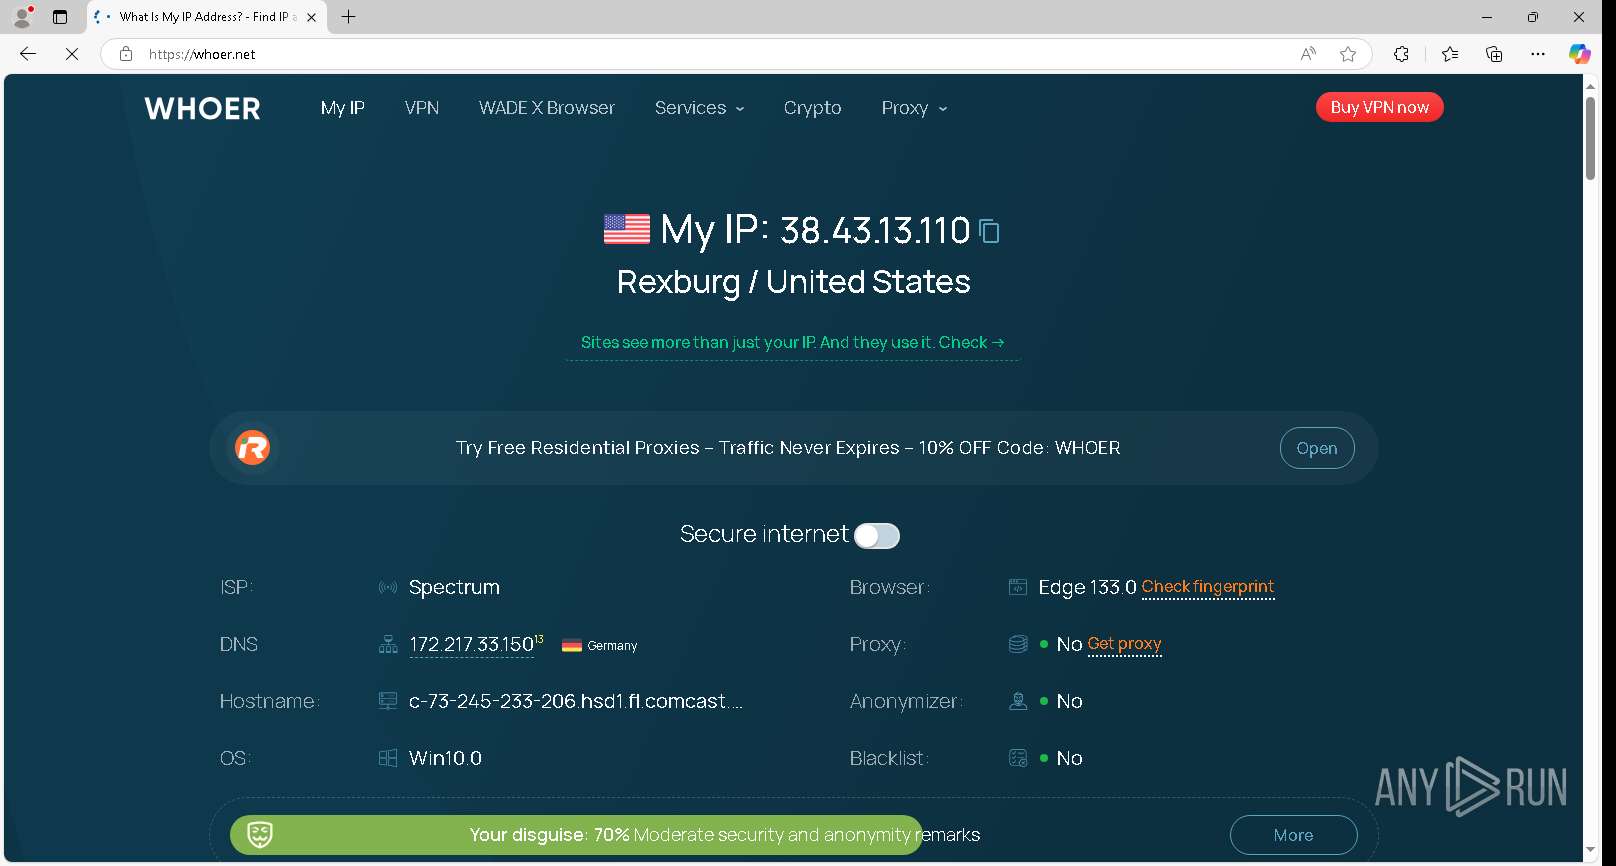This screenshot has width=1616, height=866.
Task: Click the Anonymizer person icon
Action: (1018, 701)
